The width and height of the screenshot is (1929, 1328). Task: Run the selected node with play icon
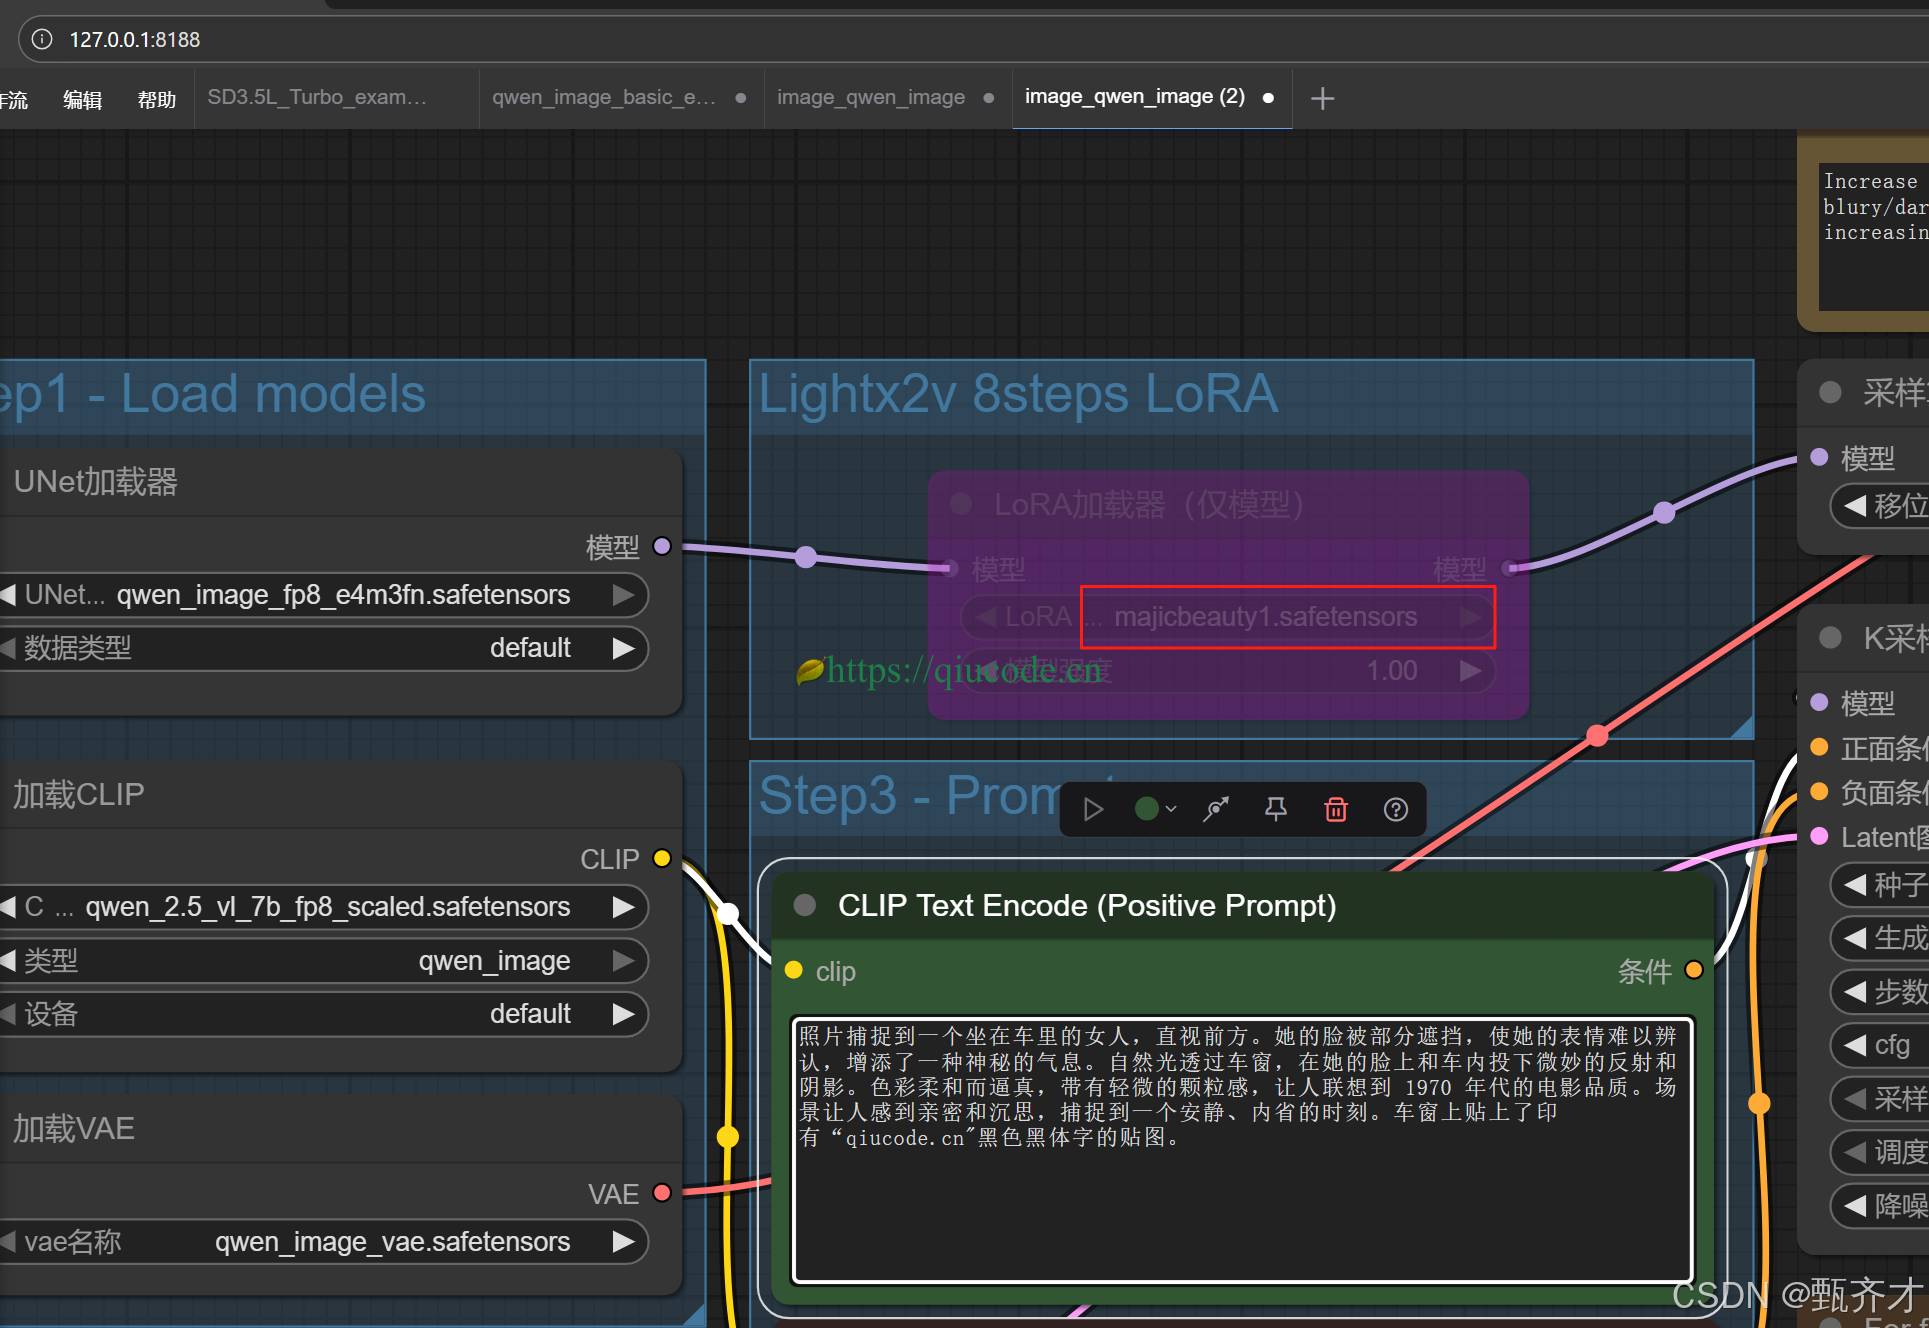click(1093, 809)
